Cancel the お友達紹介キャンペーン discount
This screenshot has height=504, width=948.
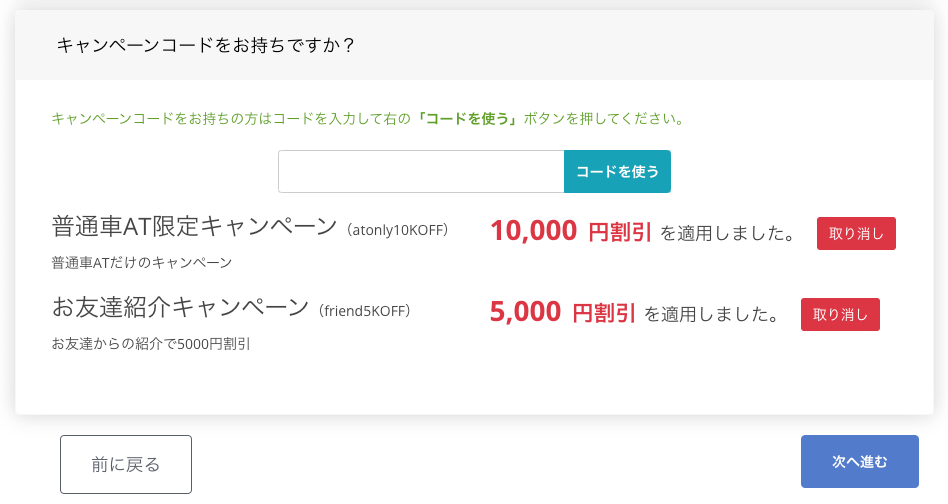pos(840,314)
